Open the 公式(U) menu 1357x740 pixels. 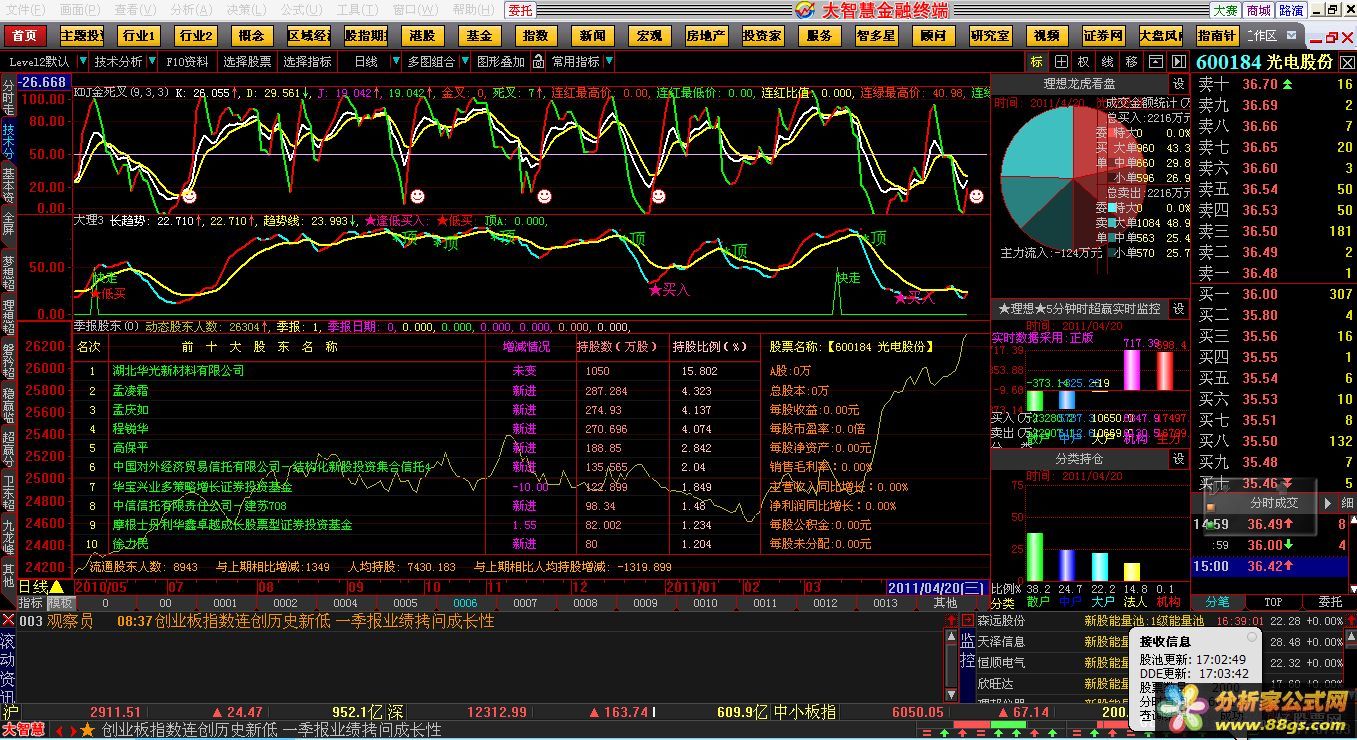[x=300, y=9]
